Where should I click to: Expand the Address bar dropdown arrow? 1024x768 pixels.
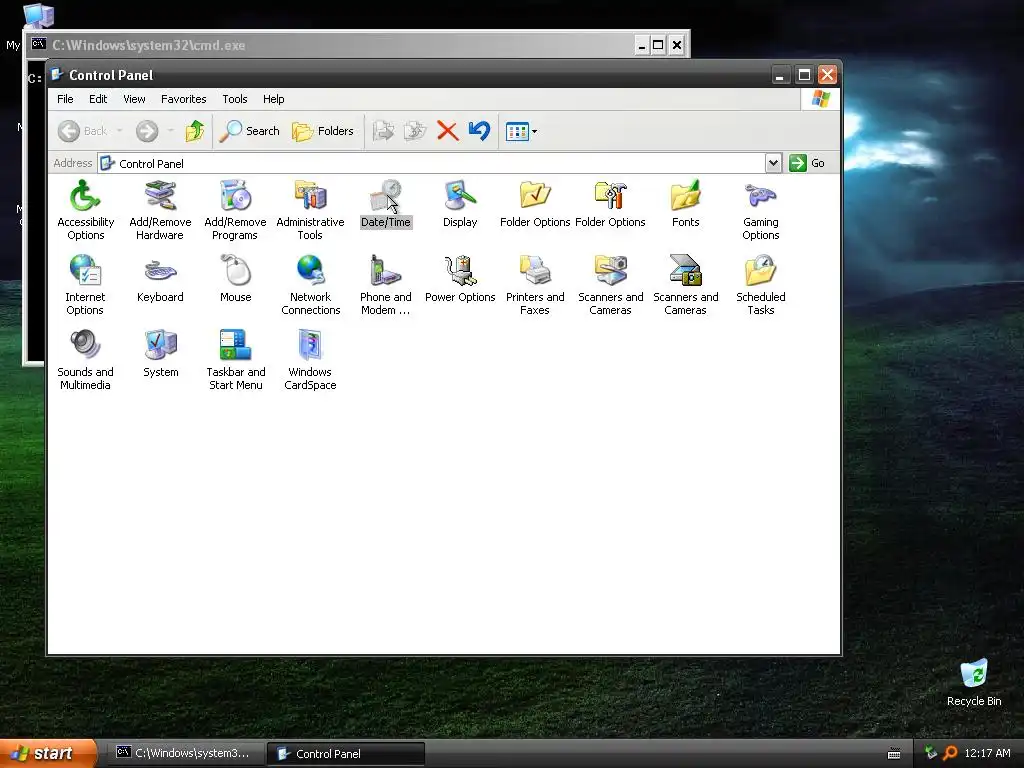(773, 163)
